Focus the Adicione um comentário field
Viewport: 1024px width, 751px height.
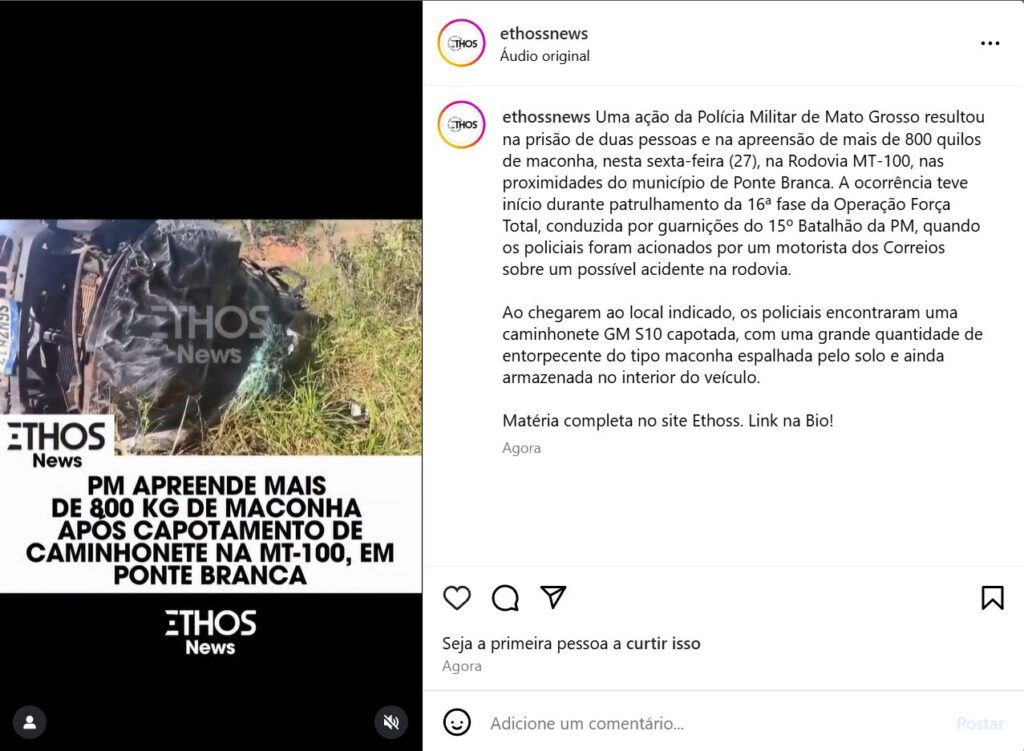pos(718,723)
